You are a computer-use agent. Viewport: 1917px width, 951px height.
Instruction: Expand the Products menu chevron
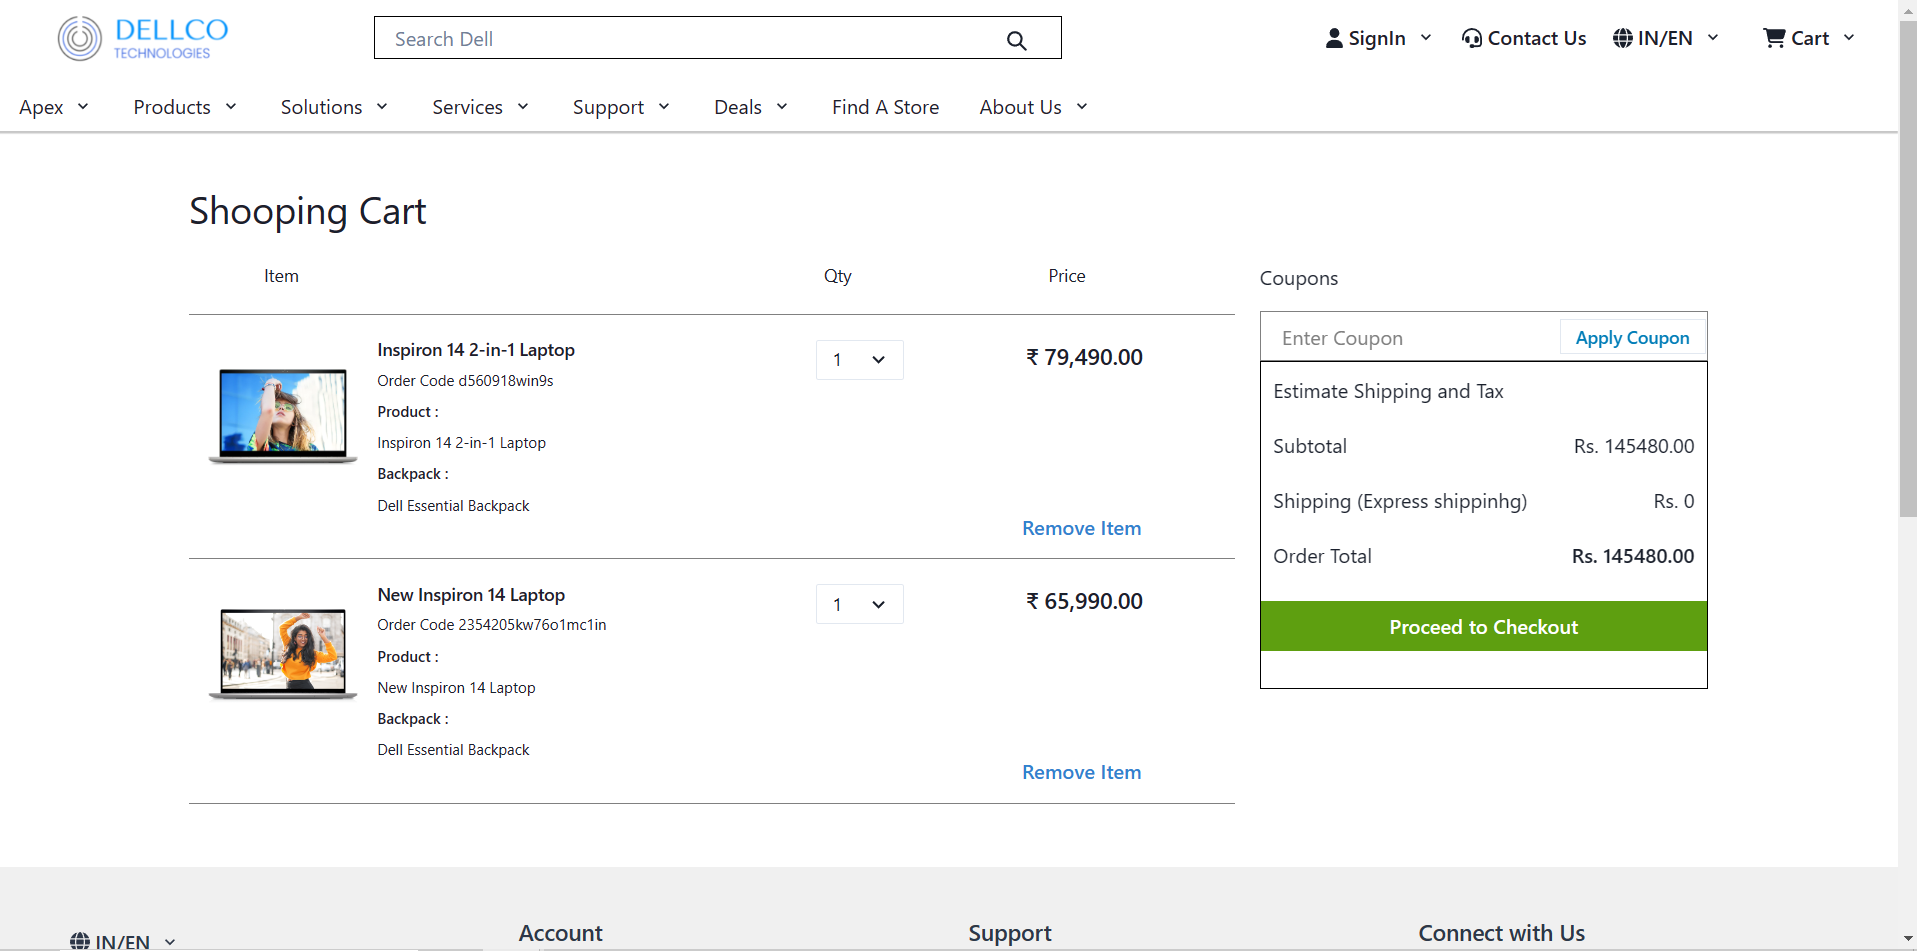(231, 107)
